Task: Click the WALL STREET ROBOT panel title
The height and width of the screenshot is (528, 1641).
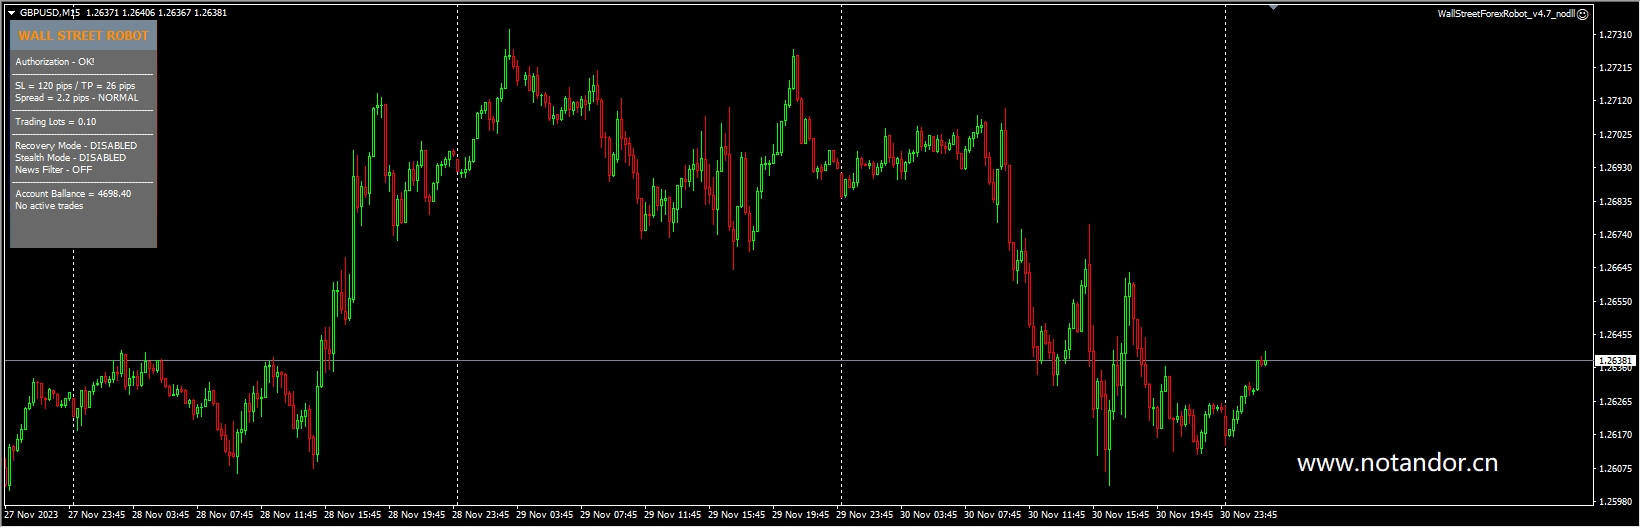Action: (x=83, y=36)
